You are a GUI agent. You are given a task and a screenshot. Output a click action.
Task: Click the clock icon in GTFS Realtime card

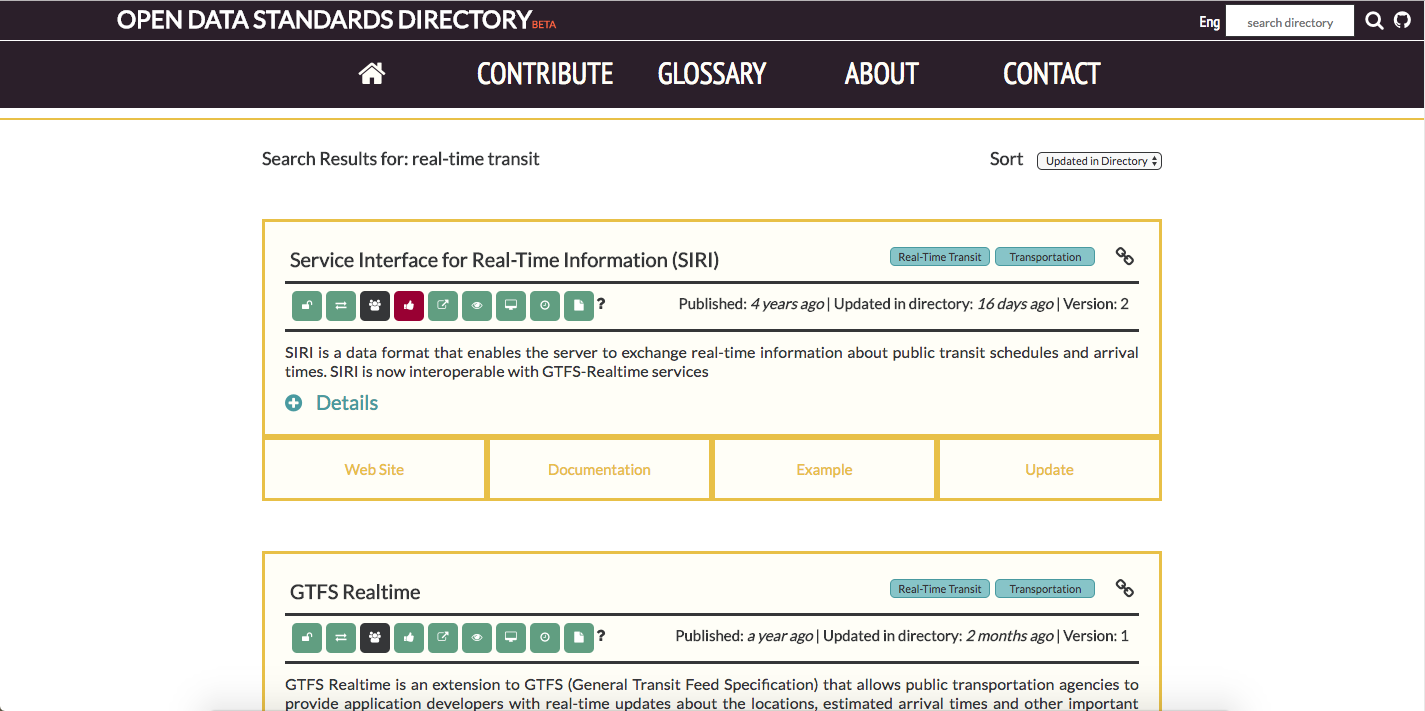[x=545, y=637]
